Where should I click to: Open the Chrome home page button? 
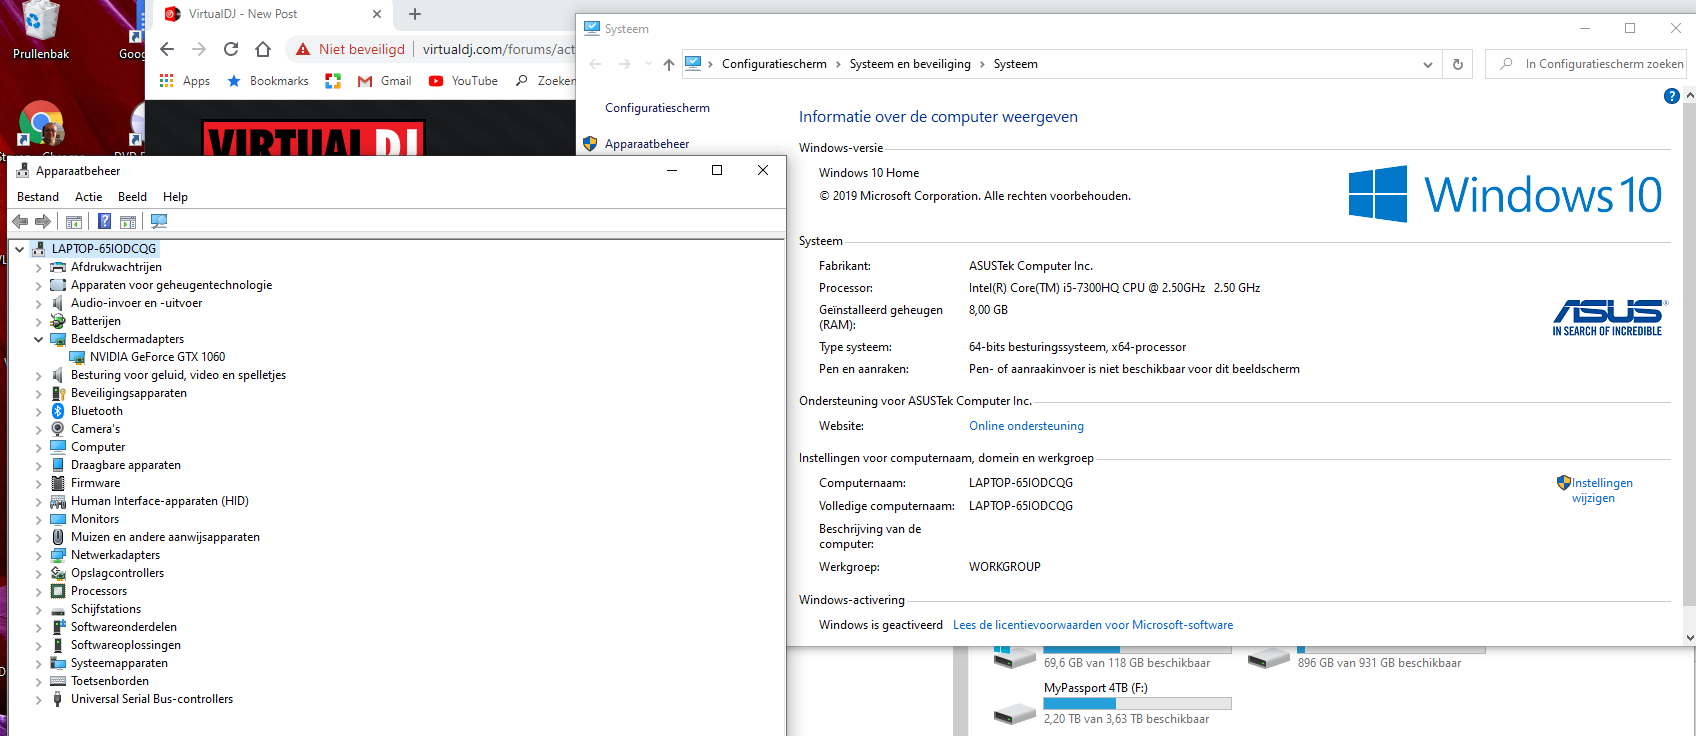click(x=263, y=49)
